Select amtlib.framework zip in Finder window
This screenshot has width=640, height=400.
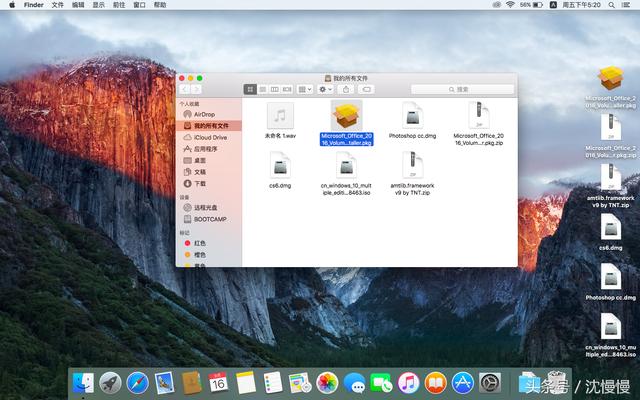coord(412,173)
